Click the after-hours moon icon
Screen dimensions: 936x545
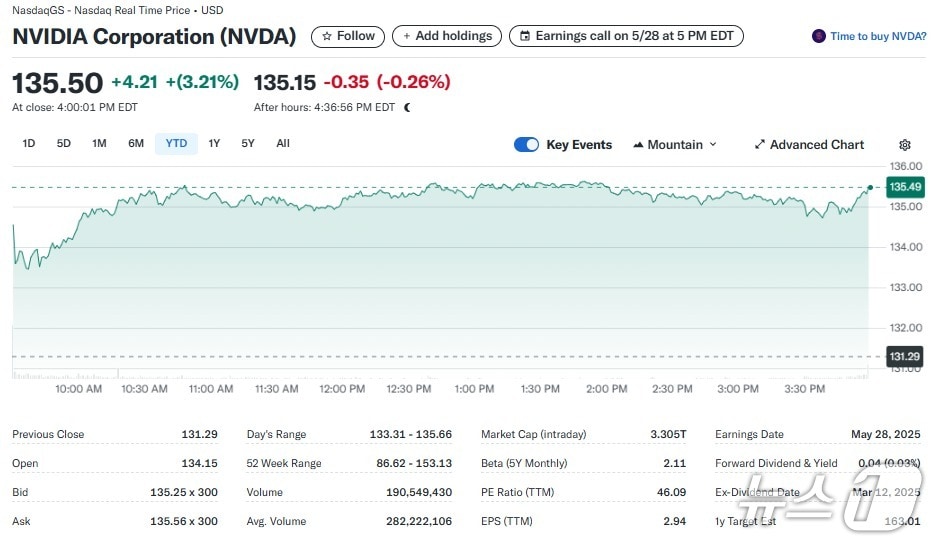tap(407, 108)
